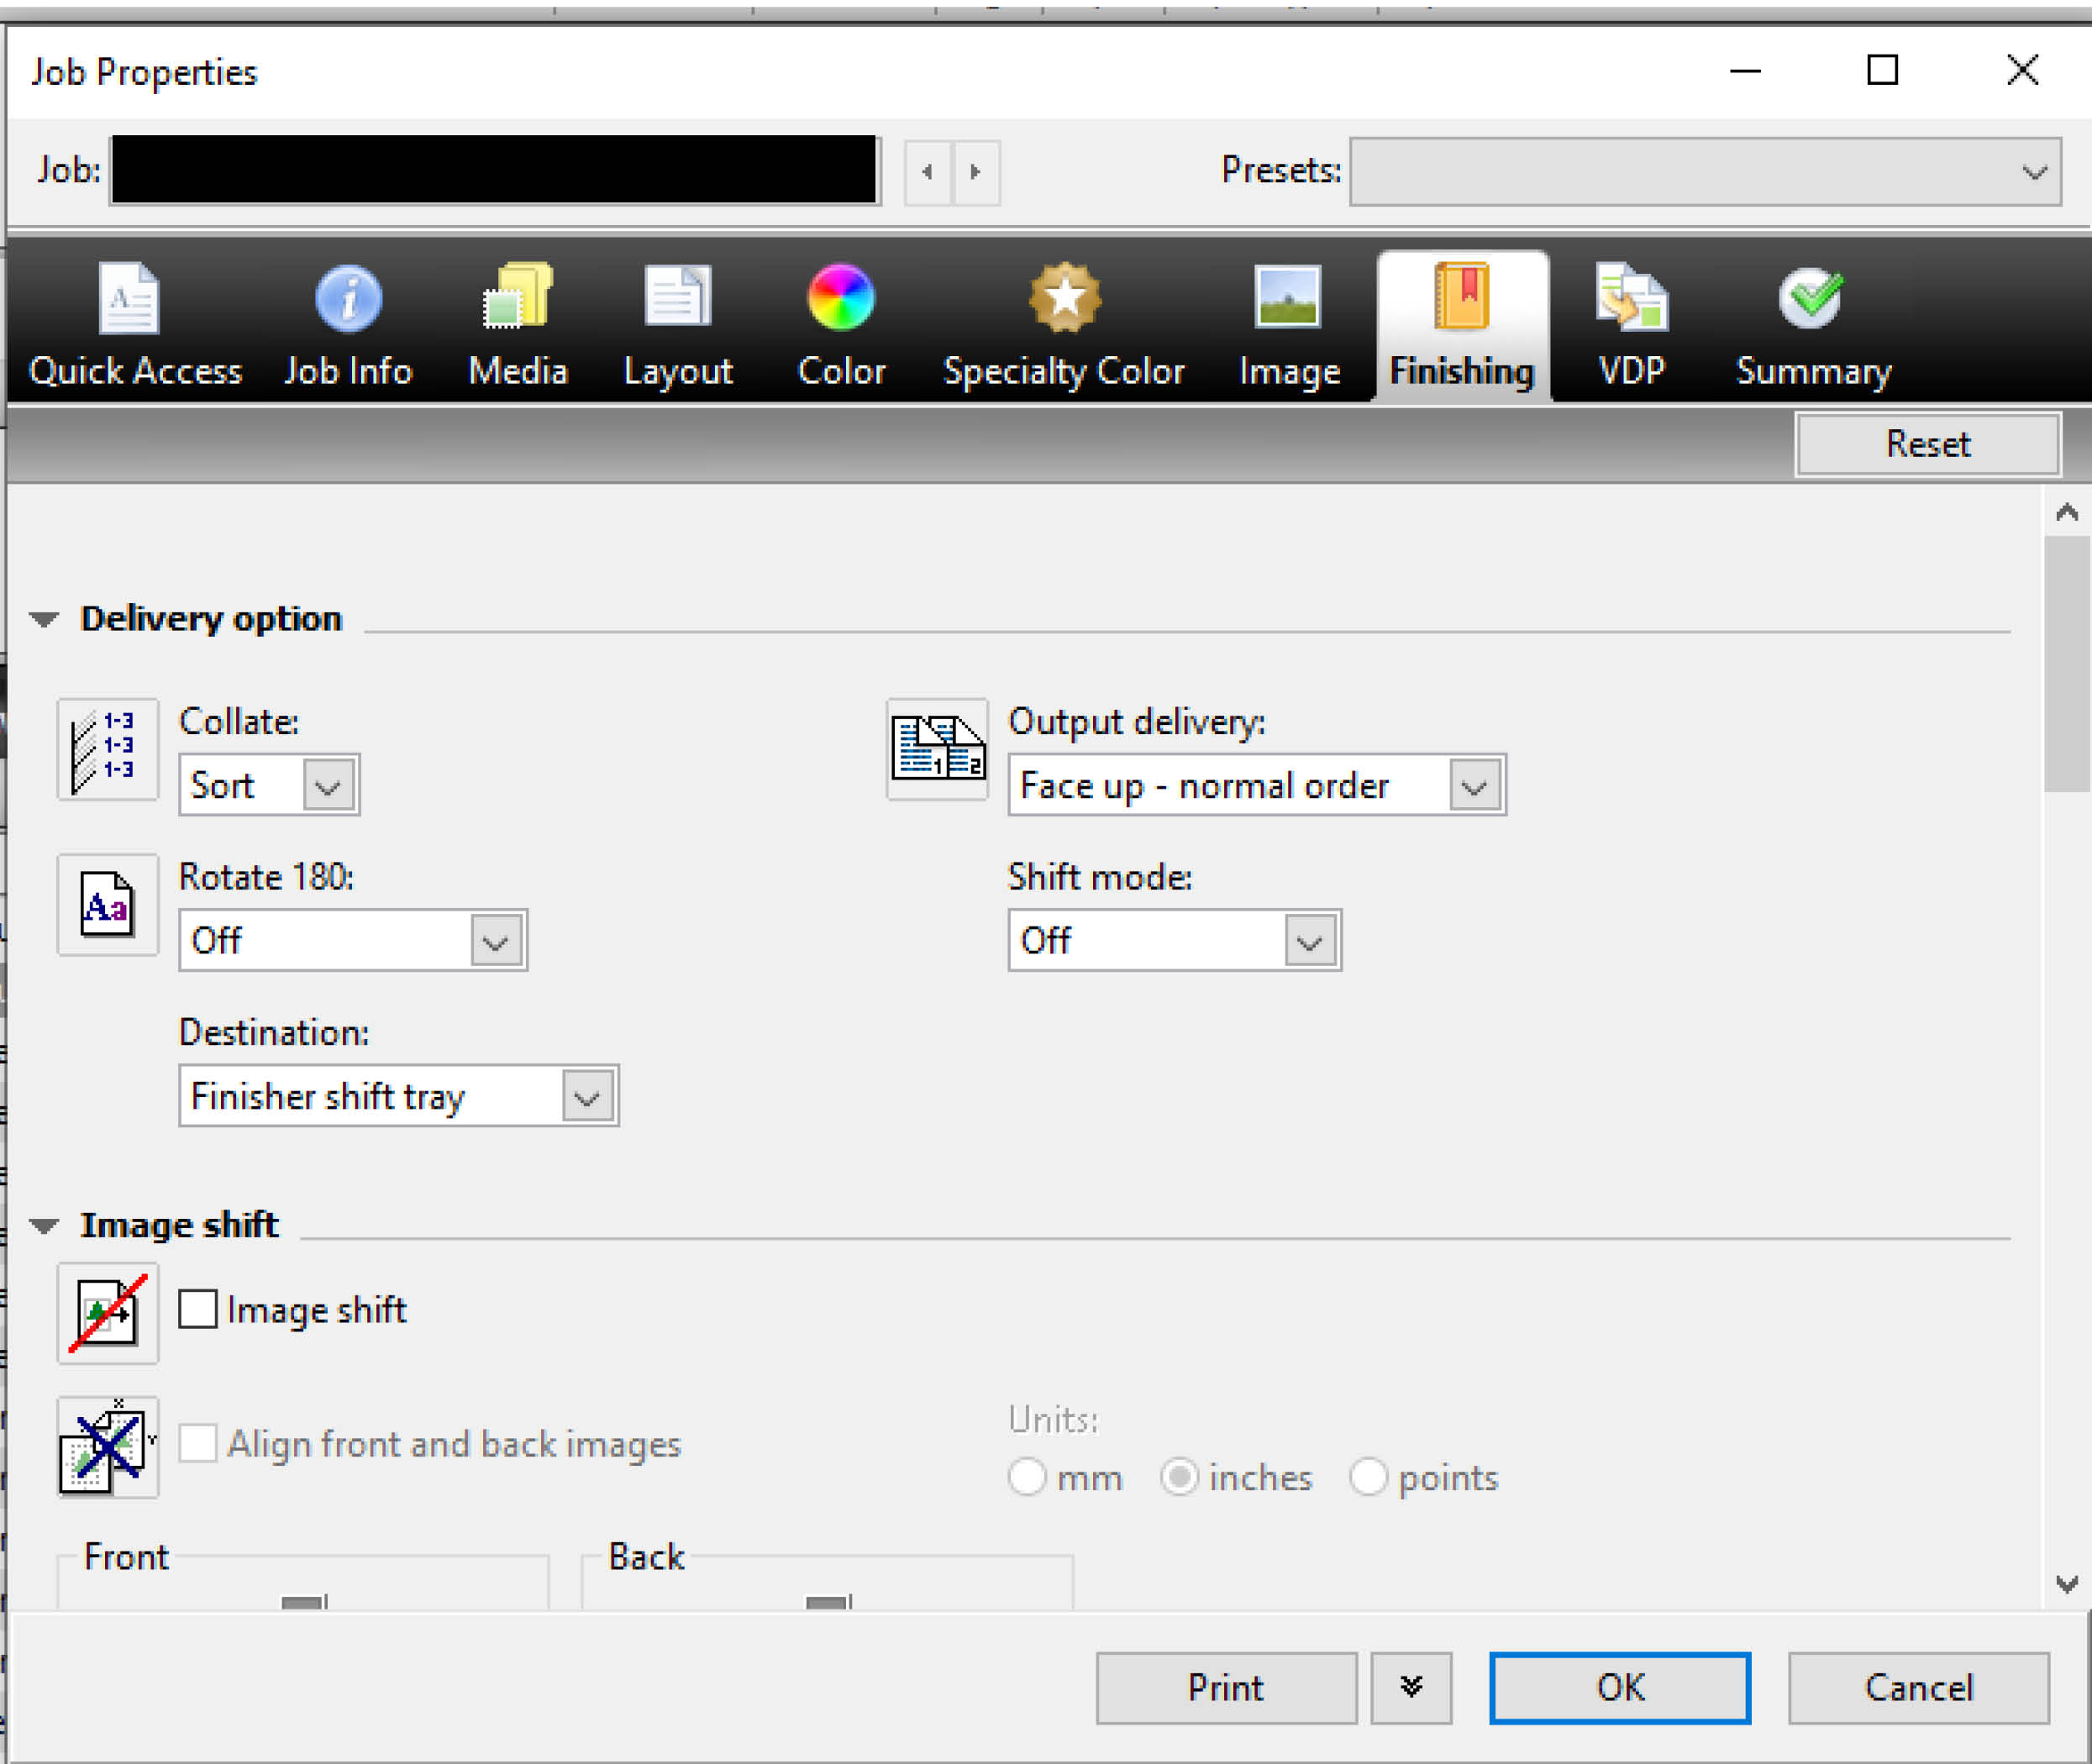
Task: Click the scrollbar up arrow
Action: click(2066, 514)
